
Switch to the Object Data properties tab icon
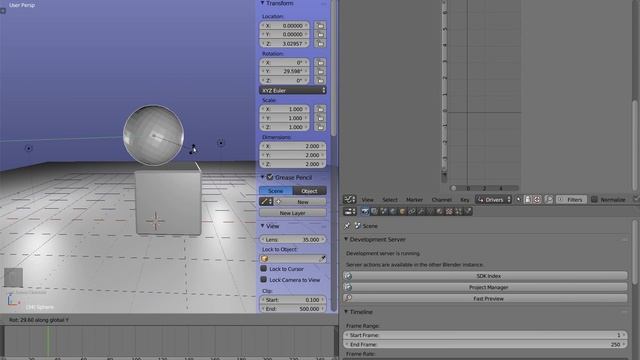tap(430, 211)
